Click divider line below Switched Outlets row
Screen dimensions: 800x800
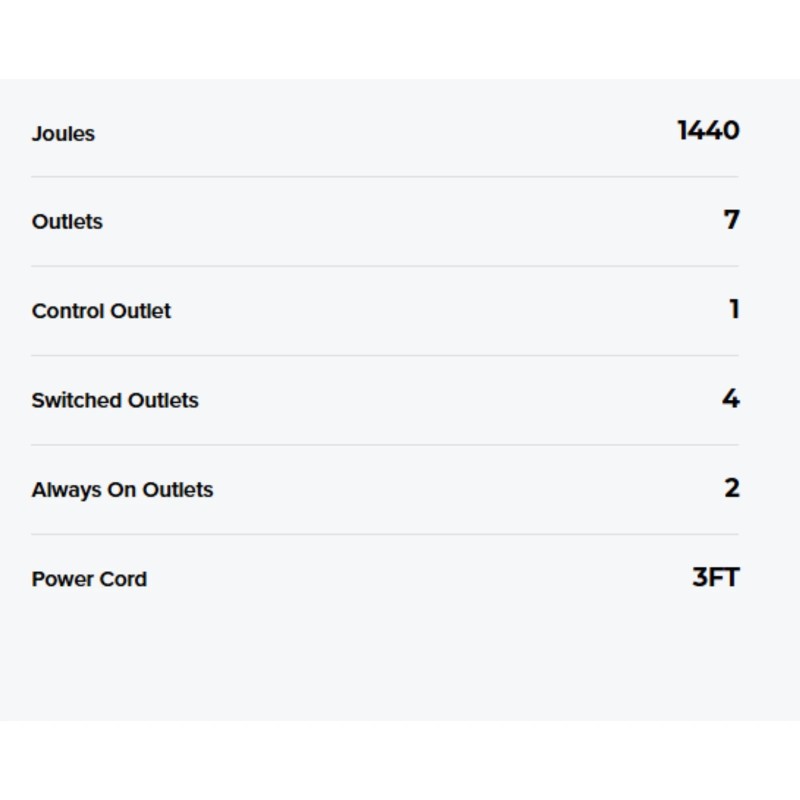(x=385, y=445)
